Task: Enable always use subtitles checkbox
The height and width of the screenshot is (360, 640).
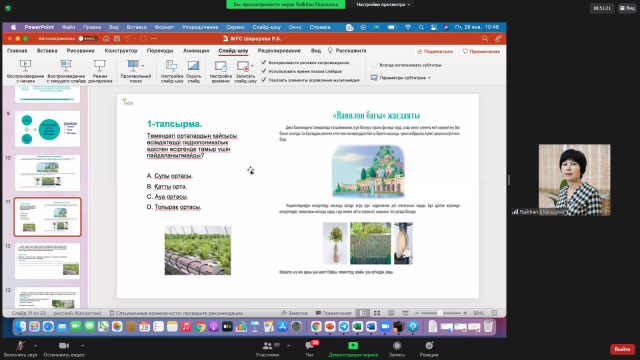Action: coord(374,65)
